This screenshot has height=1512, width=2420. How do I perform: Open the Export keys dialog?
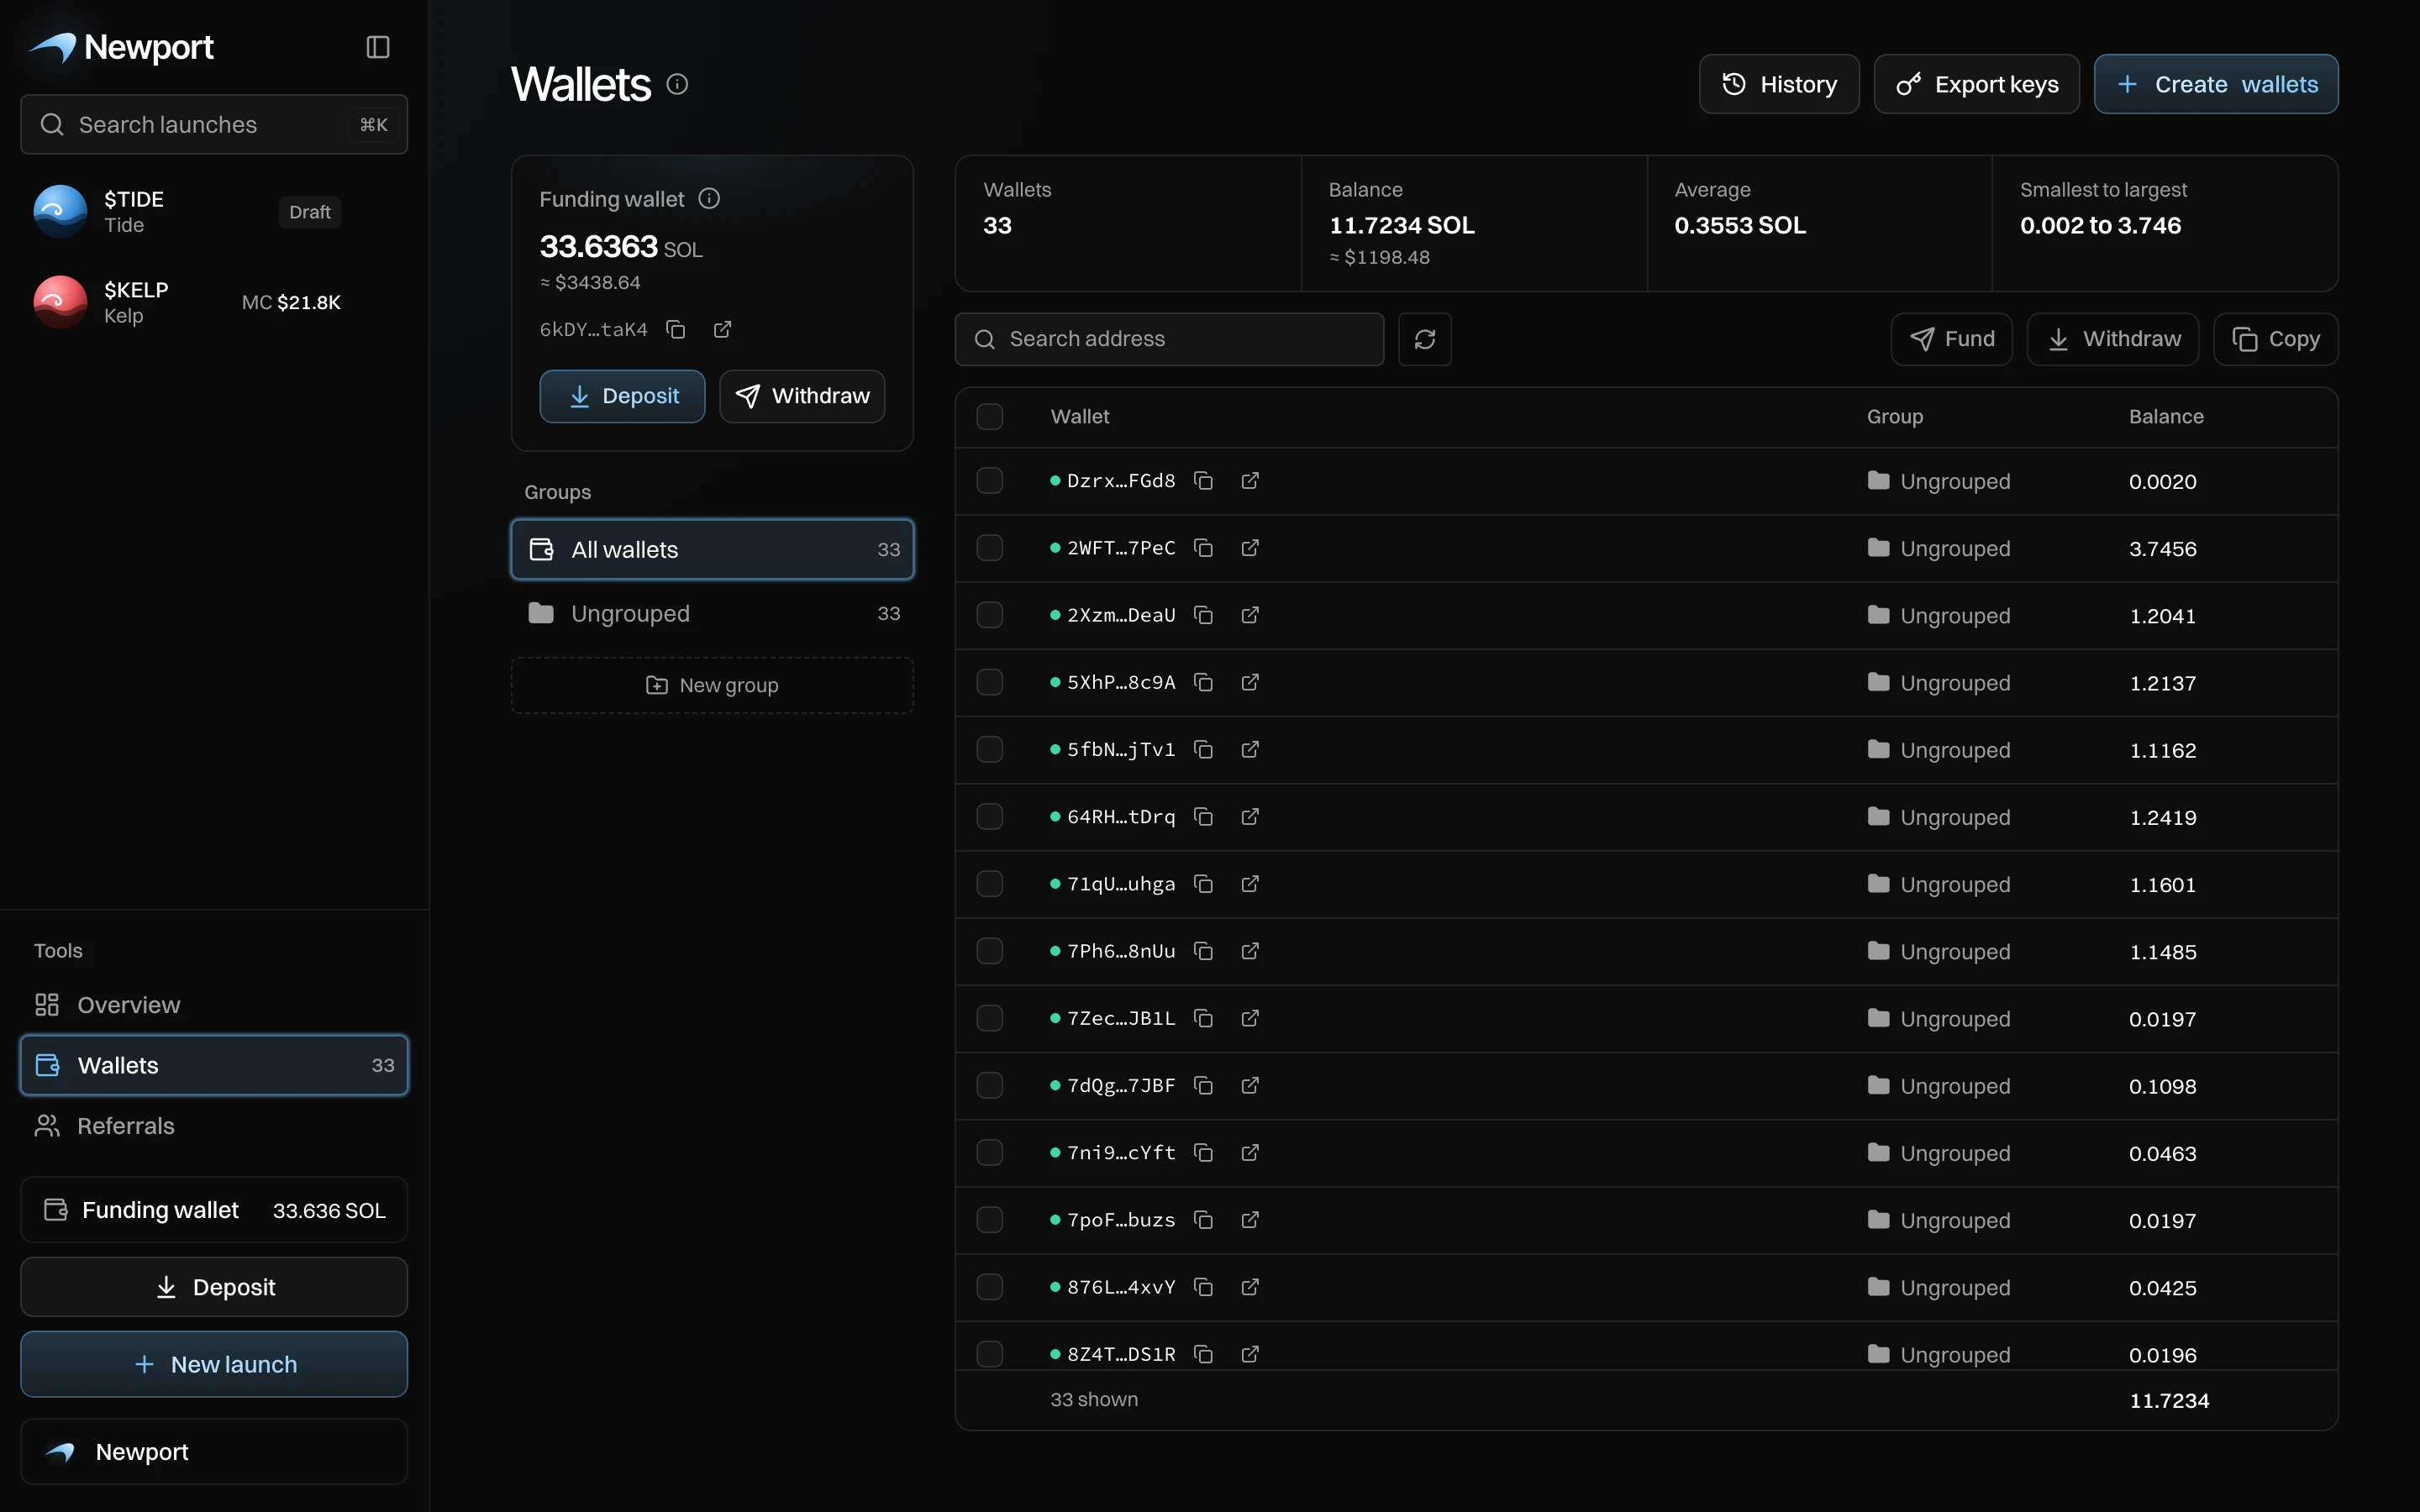(x=1976, y=84)
